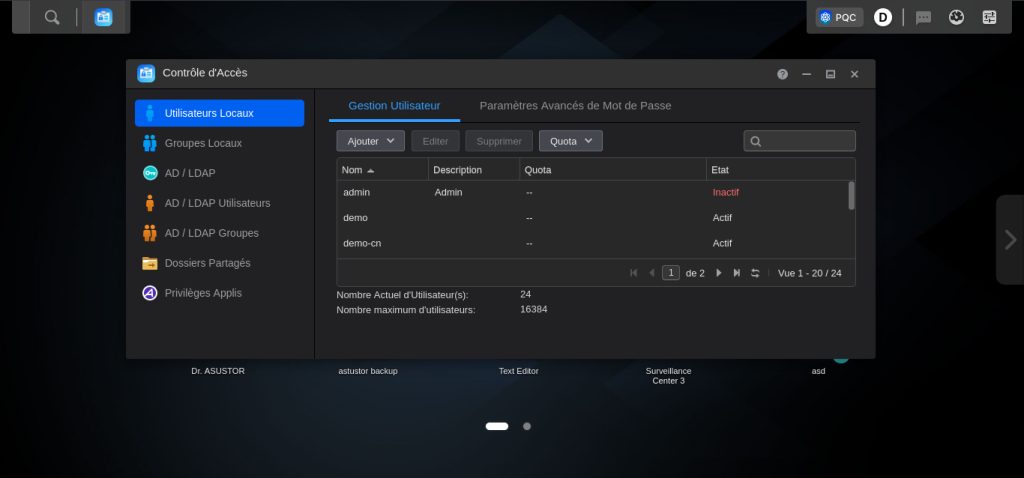The height and width of the screenshot is (478, 1024).
Task: Expand the Ajouter dropdown button
Action: (x=370, y=141)
